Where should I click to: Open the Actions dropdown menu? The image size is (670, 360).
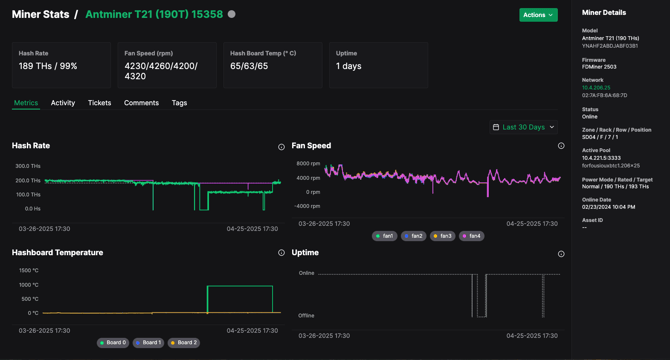[x=538, y=15]
